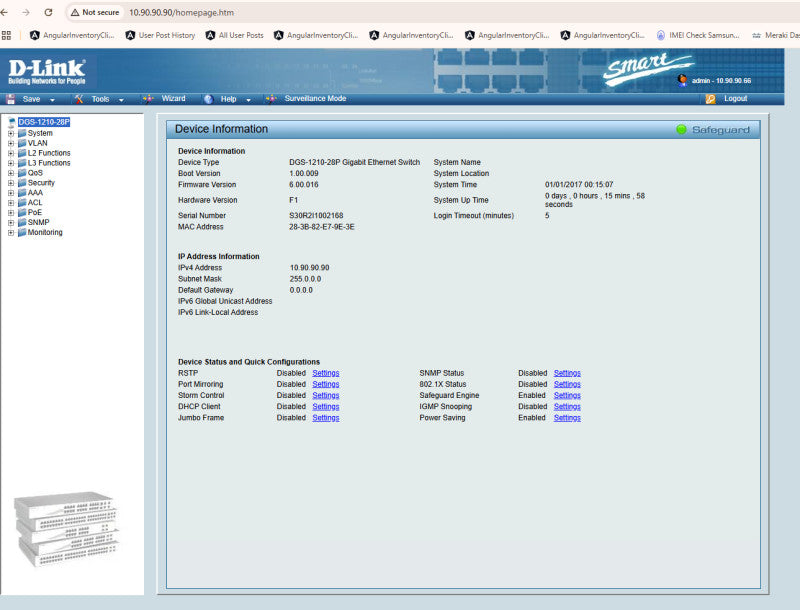Click the PoE folder icon
The width and height of the screenshot is (800, 610).
tap(22, 213)
